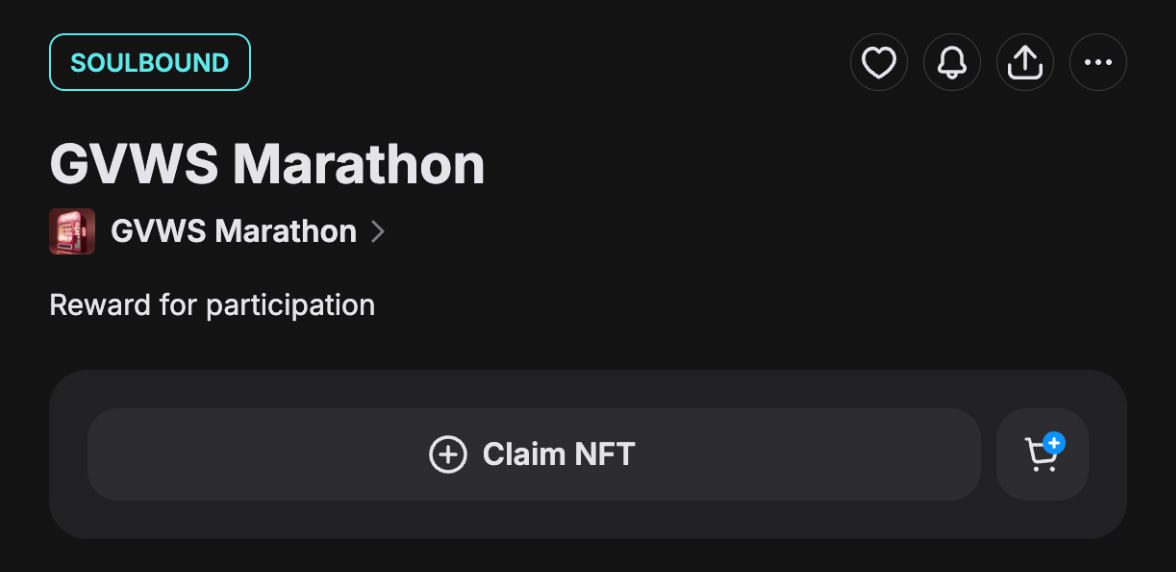Like the NFT with the heart icon
1176x572 pixels.
click(x=878, y=62)
